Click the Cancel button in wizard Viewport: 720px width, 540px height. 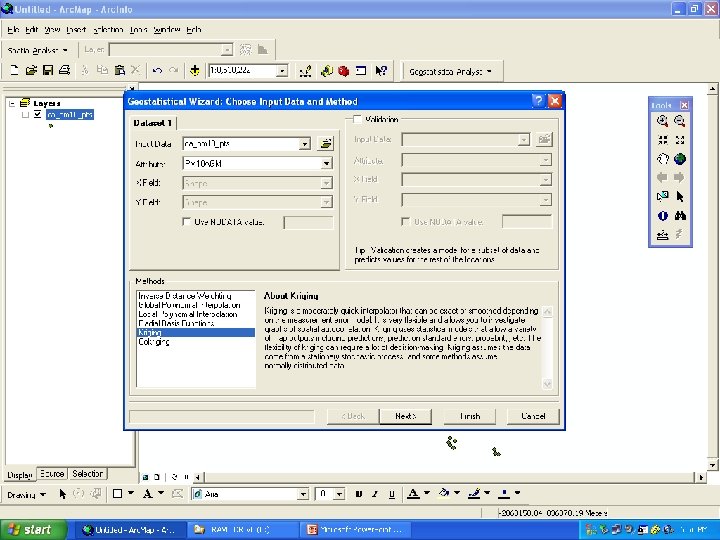[x=533, y=416]
